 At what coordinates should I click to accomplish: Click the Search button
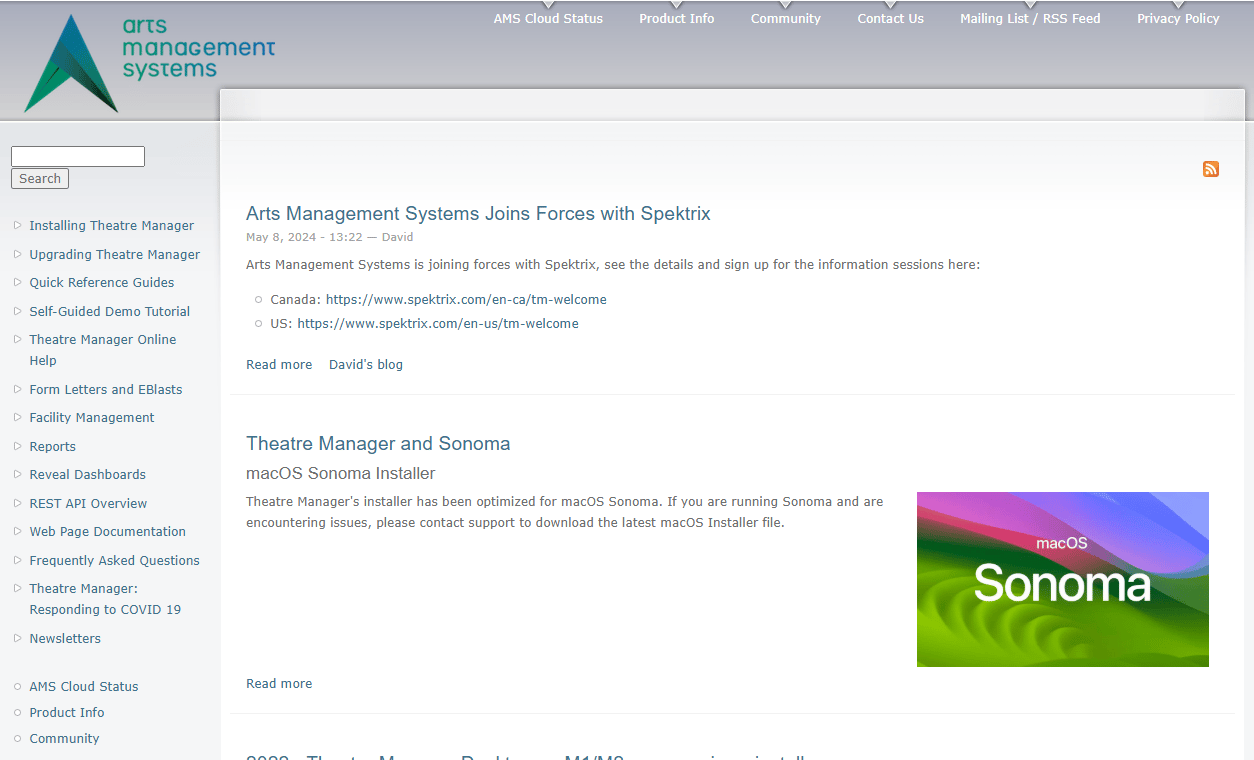(x=40, y=179)
